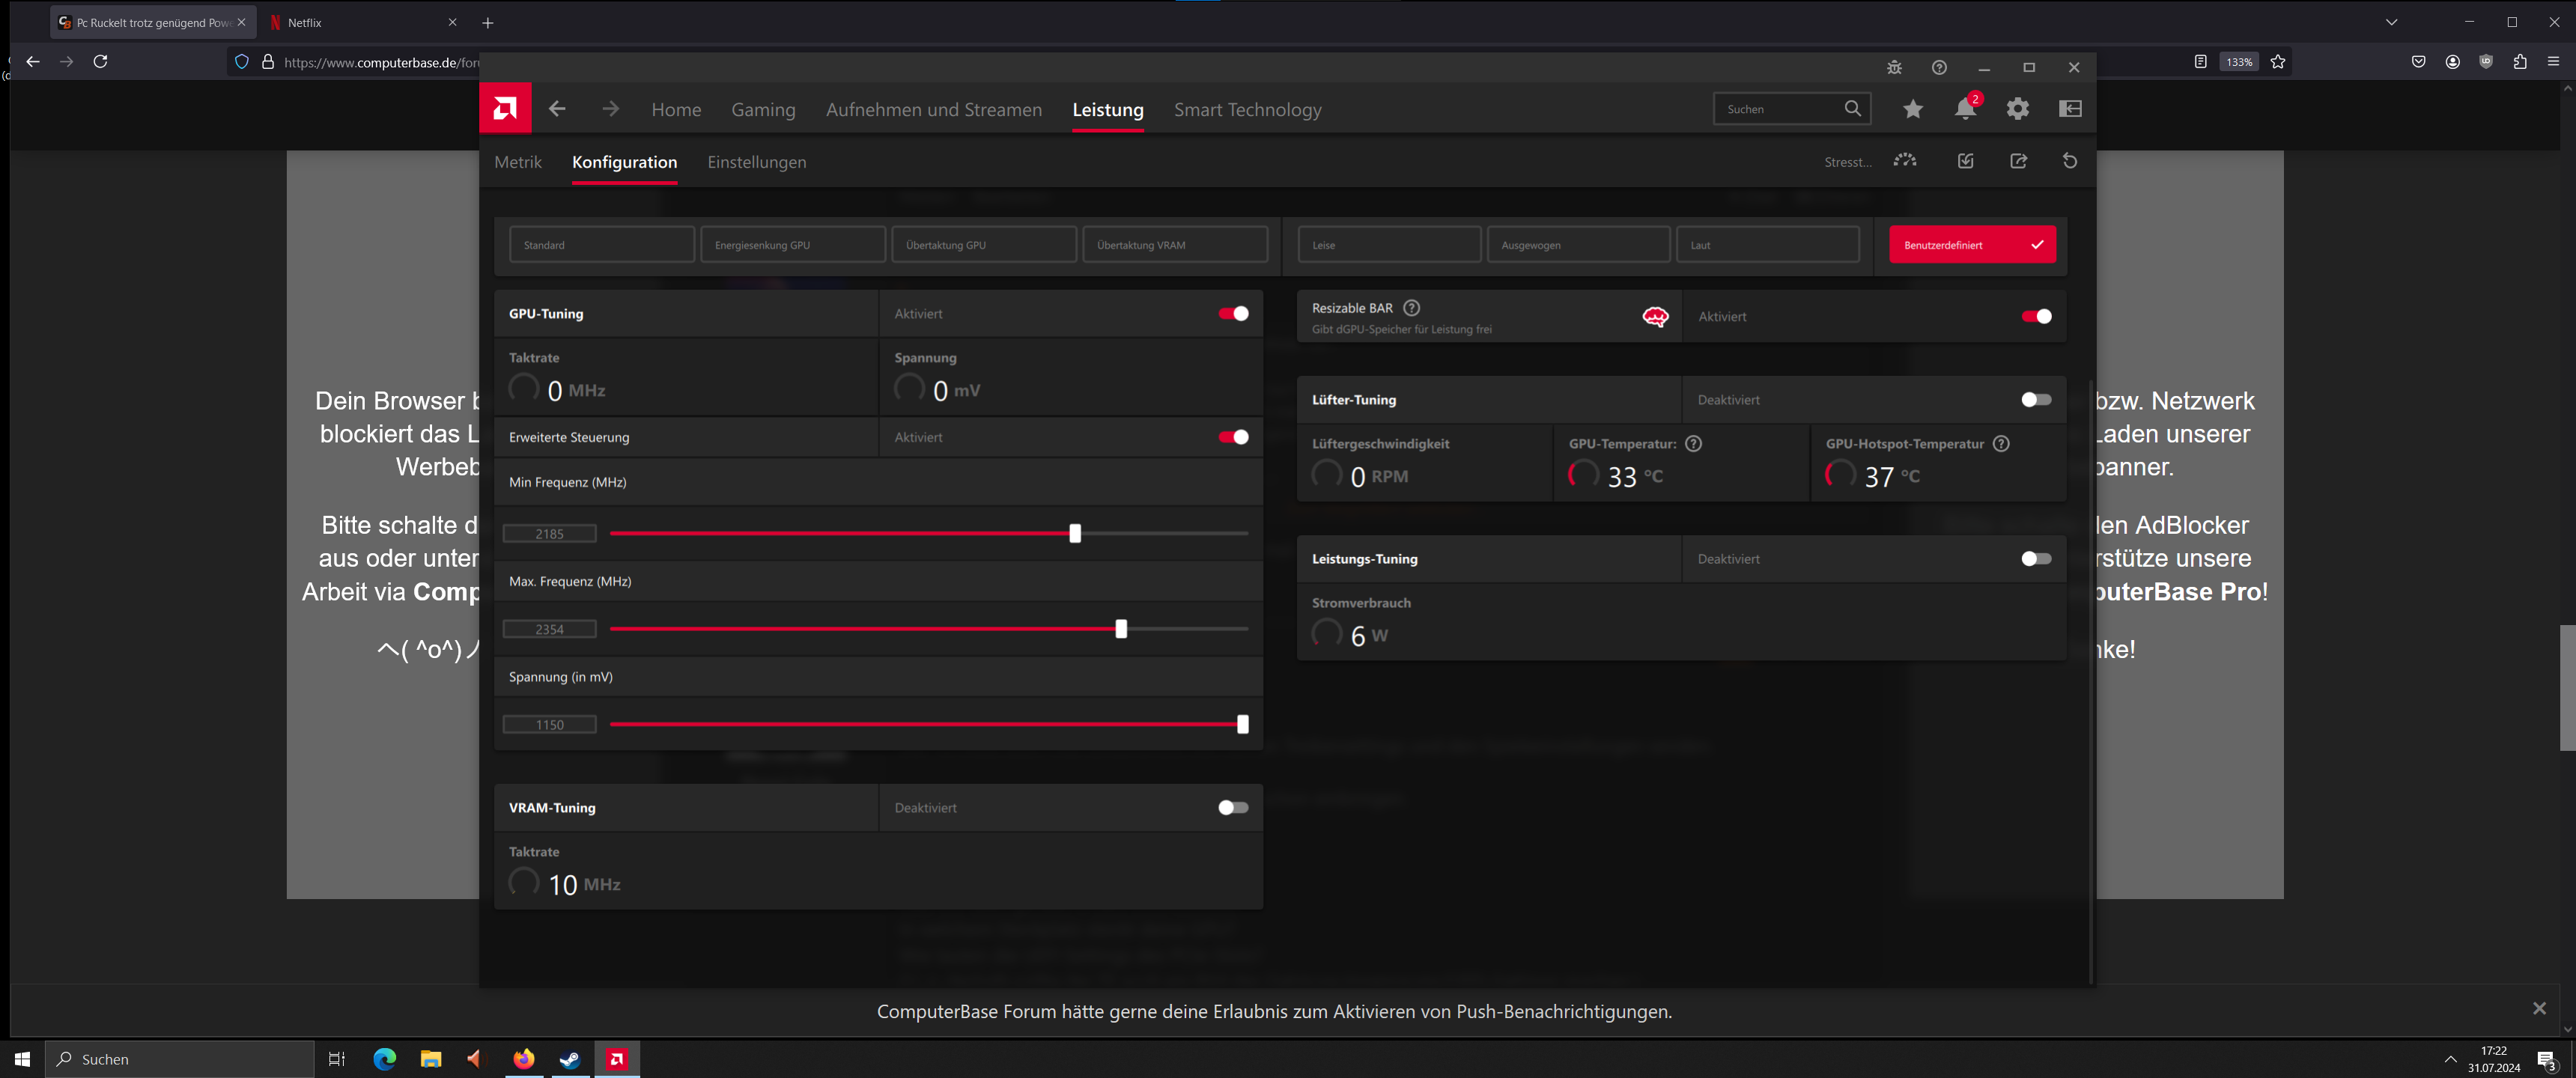Click the AMD logo home icon
The image size is (2576, 1078).
(x=505, y=108)
